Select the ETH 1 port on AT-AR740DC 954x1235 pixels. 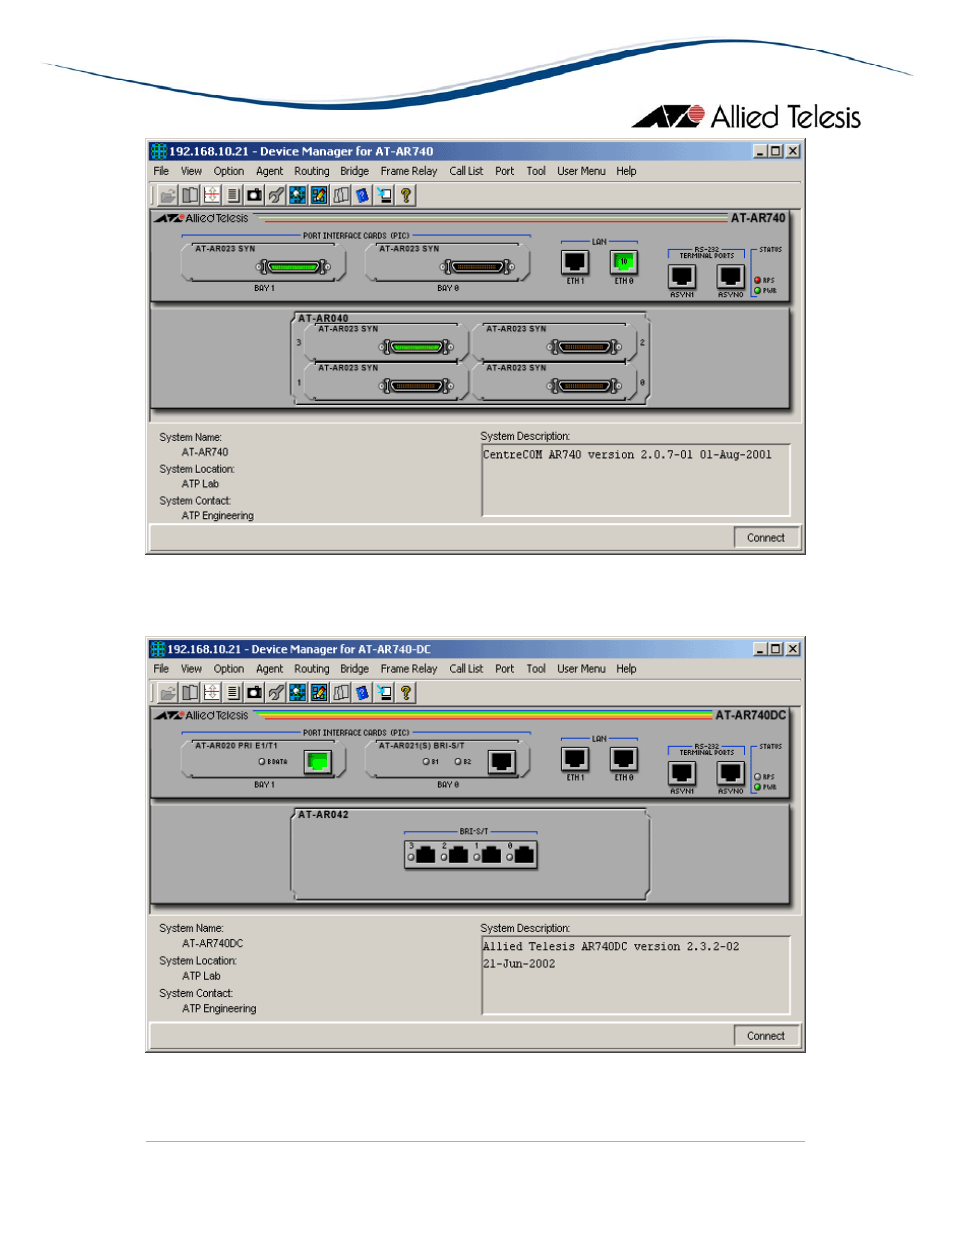point(575,760)
